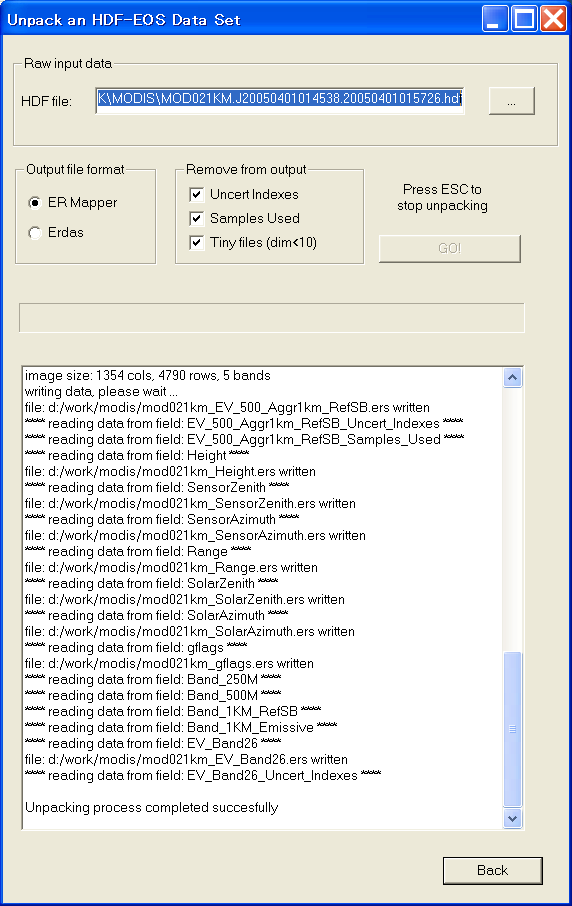Click the log scrollbar up arrow
572x906 pixels.
click(512, 377)
